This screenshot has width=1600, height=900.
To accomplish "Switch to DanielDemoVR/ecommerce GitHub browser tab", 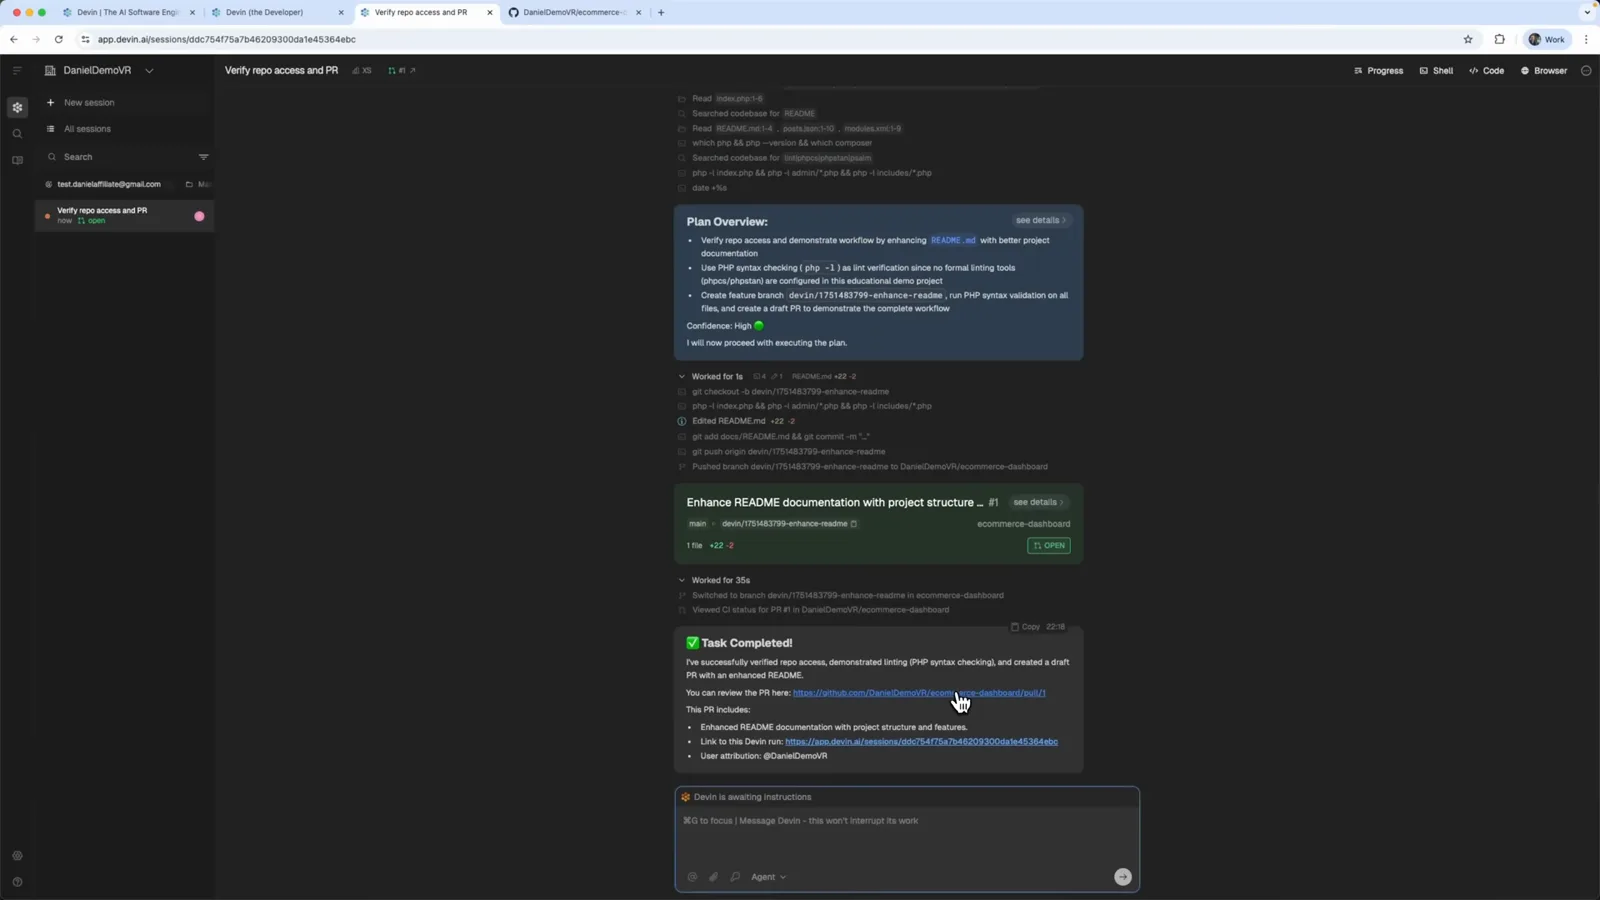I will click(574, 13).
